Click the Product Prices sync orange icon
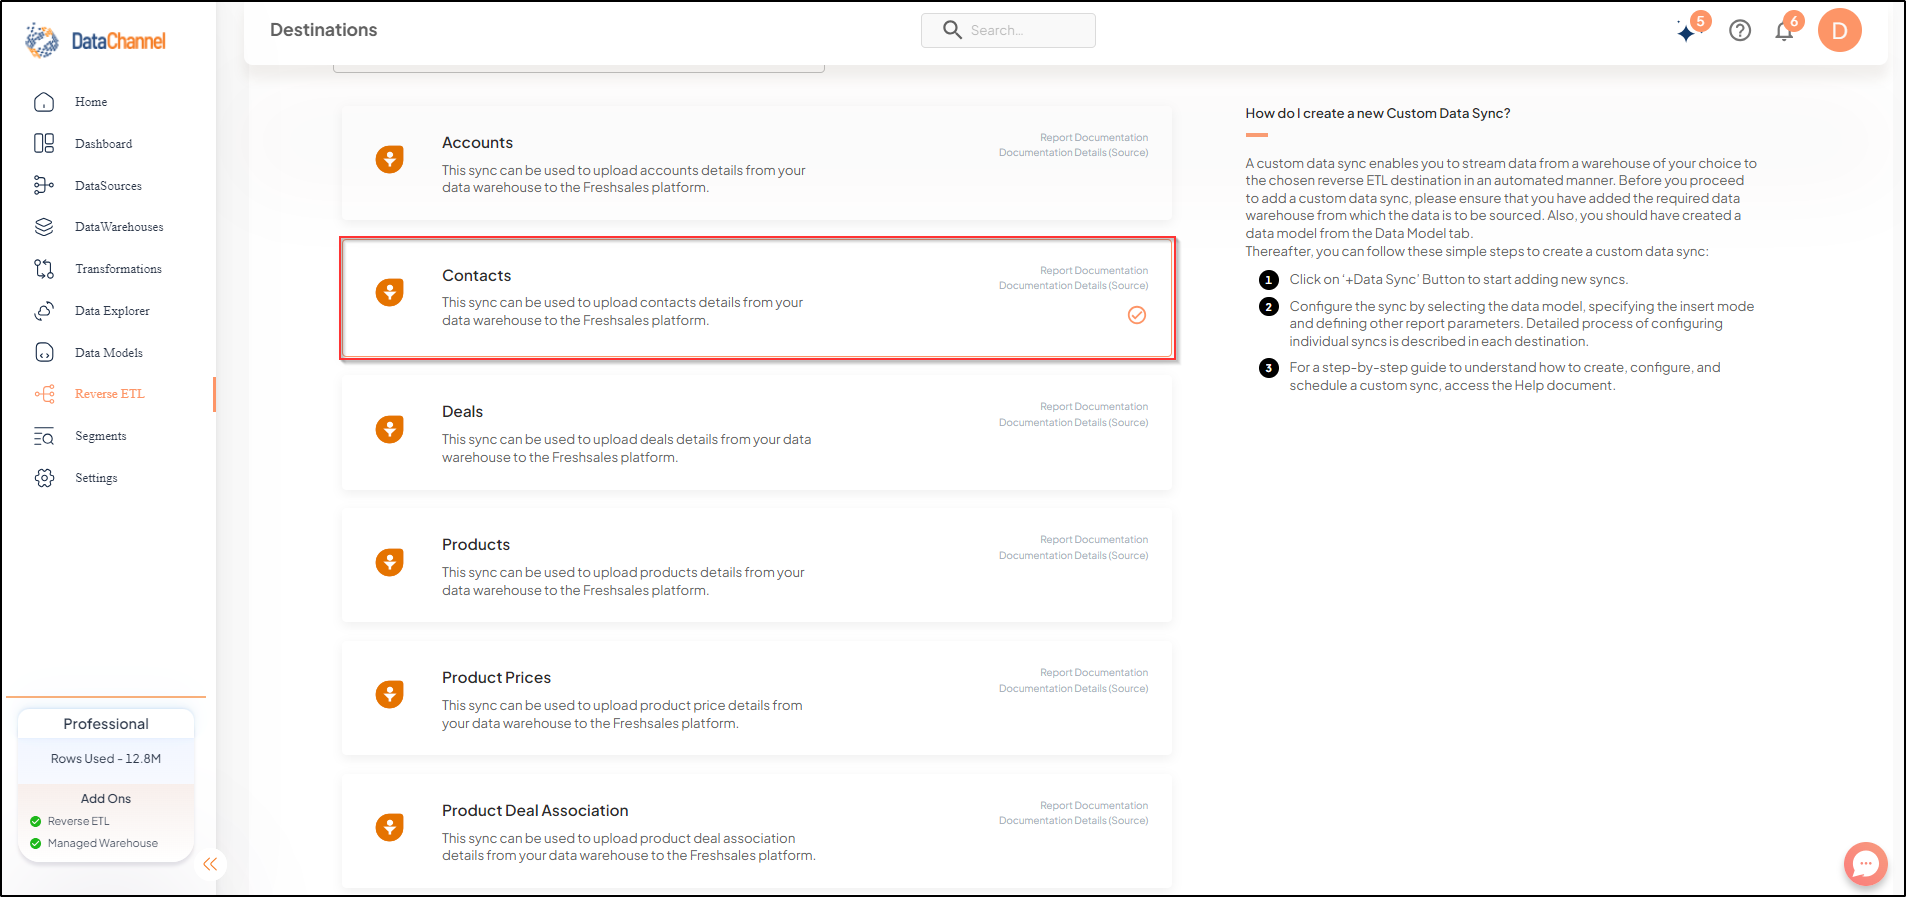This screenshot has width=1906, height=897. (x=390, y=694)
